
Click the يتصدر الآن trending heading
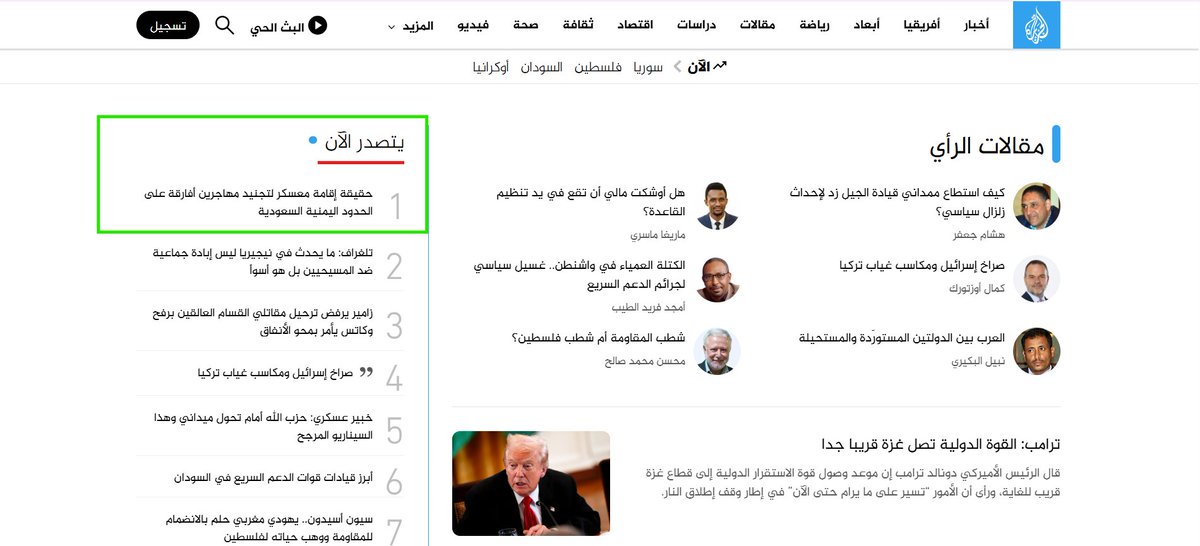pyautogui.click(x=364, y=142)
